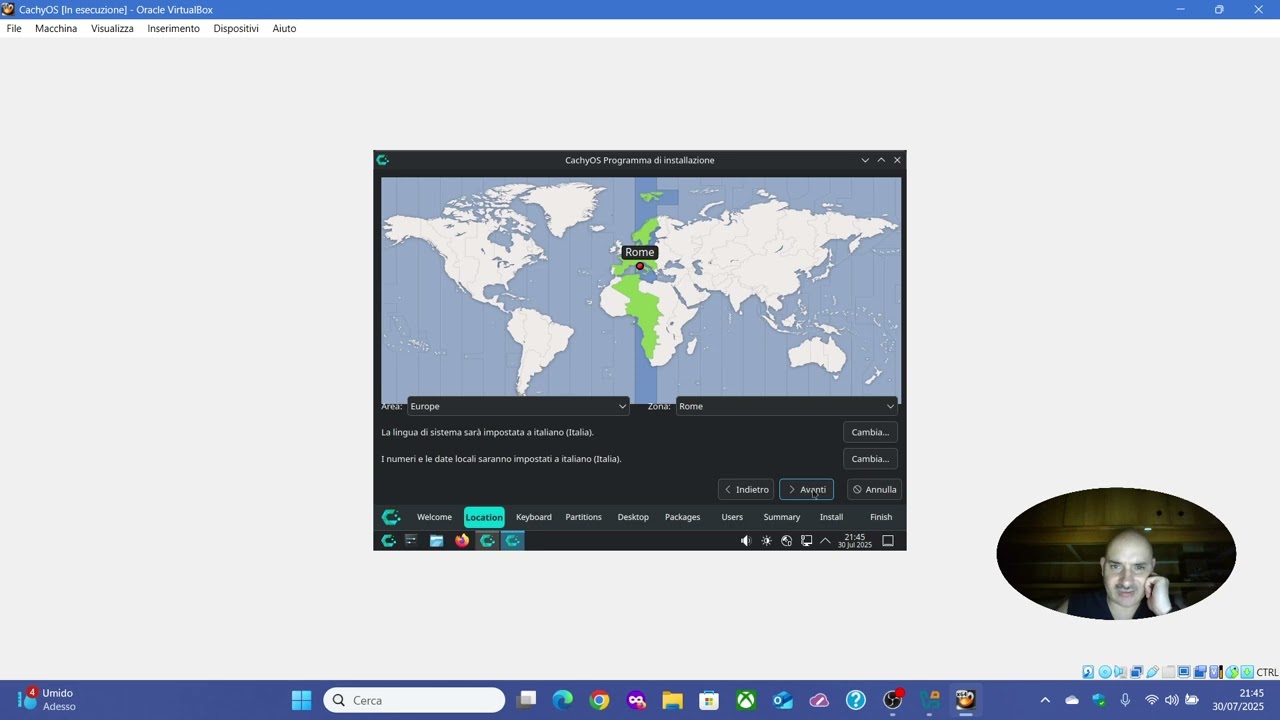Click the VirtualBox mouse integration status icon
The image size is (1280, 720).
tap(1232, 672)
